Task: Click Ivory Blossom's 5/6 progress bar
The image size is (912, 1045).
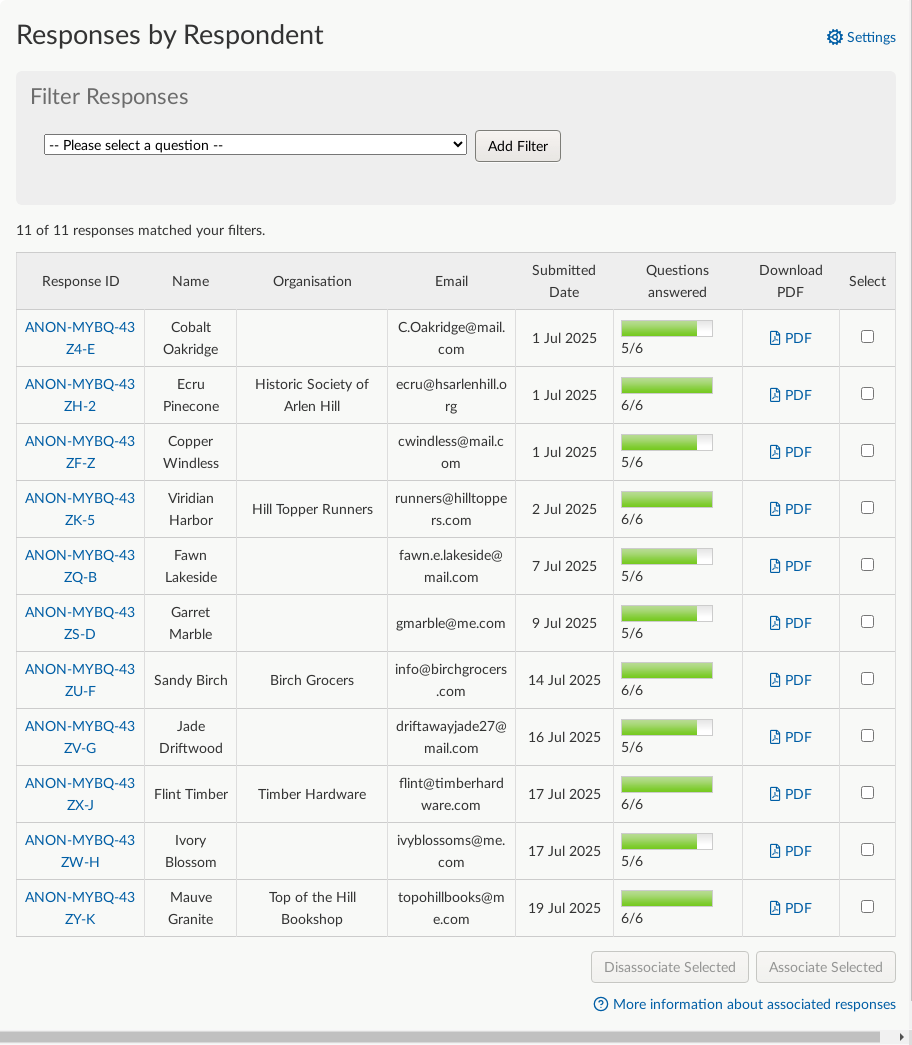Action: pyautogui.click(x=667, y=842)
